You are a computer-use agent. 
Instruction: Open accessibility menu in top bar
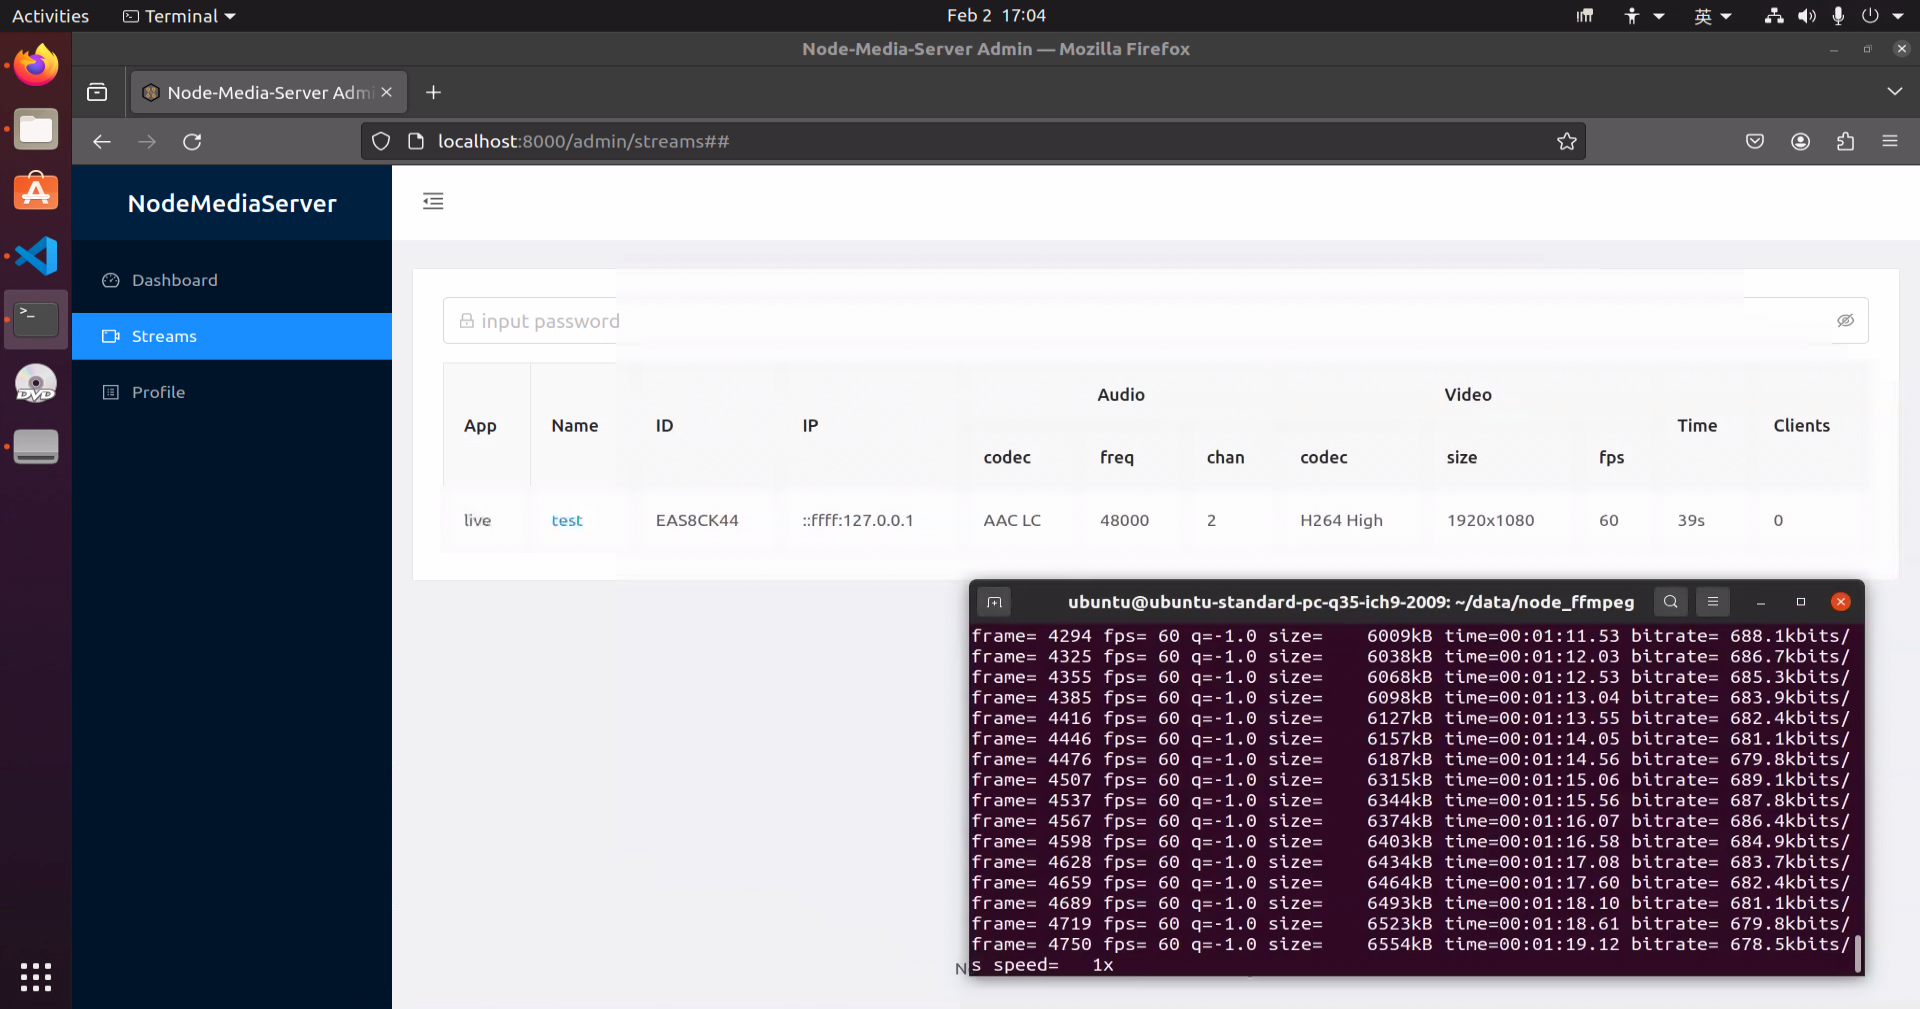coord(1643,16)
